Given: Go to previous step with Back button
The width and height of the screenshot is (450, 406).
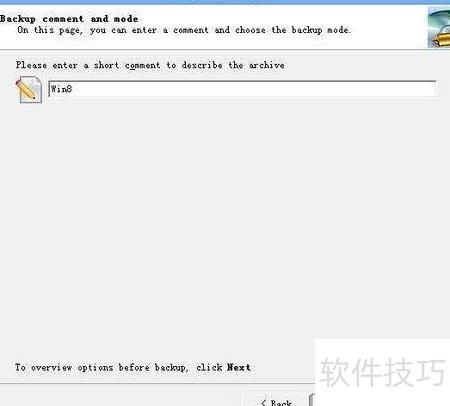Looking at the screenshot, I should pos(275,401).
